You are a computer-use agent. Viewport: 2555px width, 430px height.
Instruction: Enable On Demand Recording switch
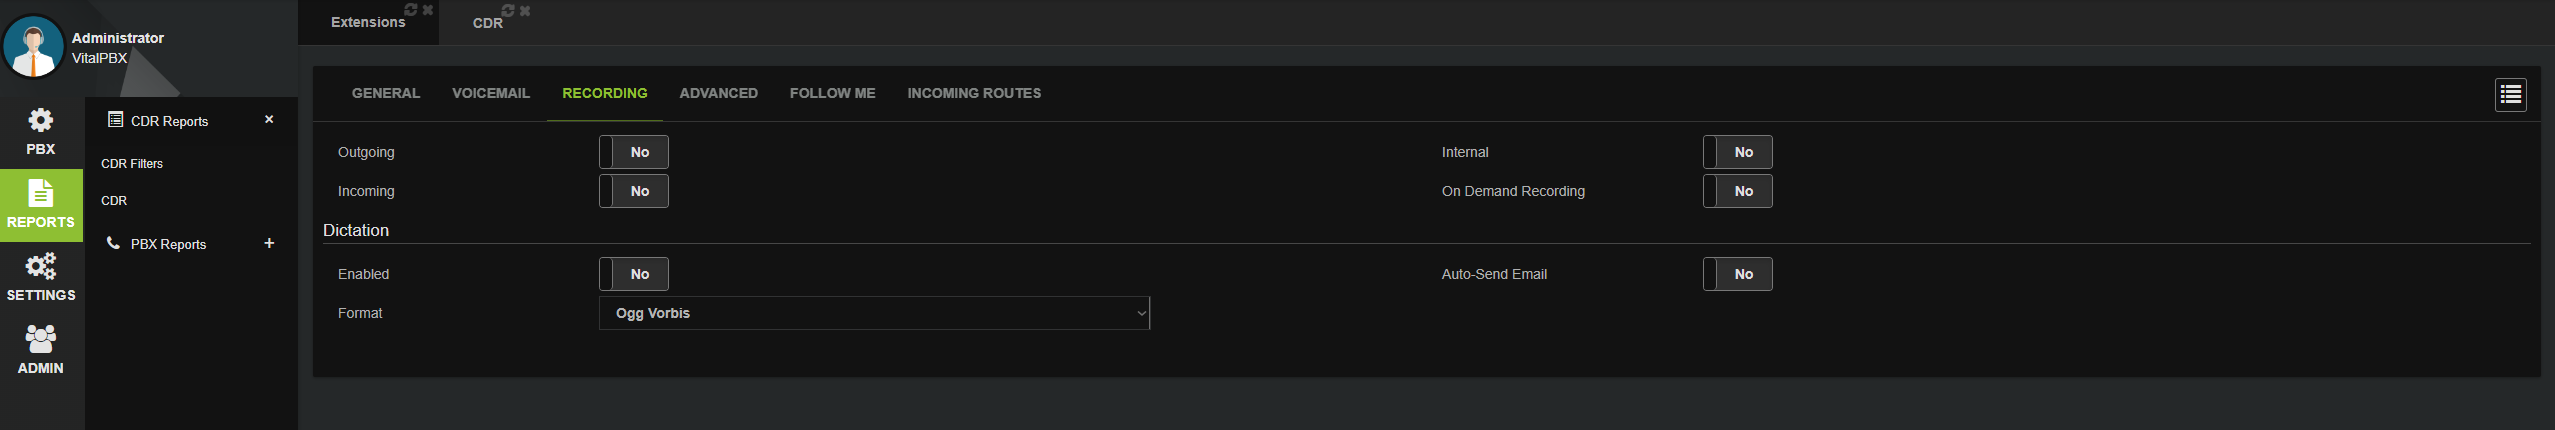pos(1738,191)
